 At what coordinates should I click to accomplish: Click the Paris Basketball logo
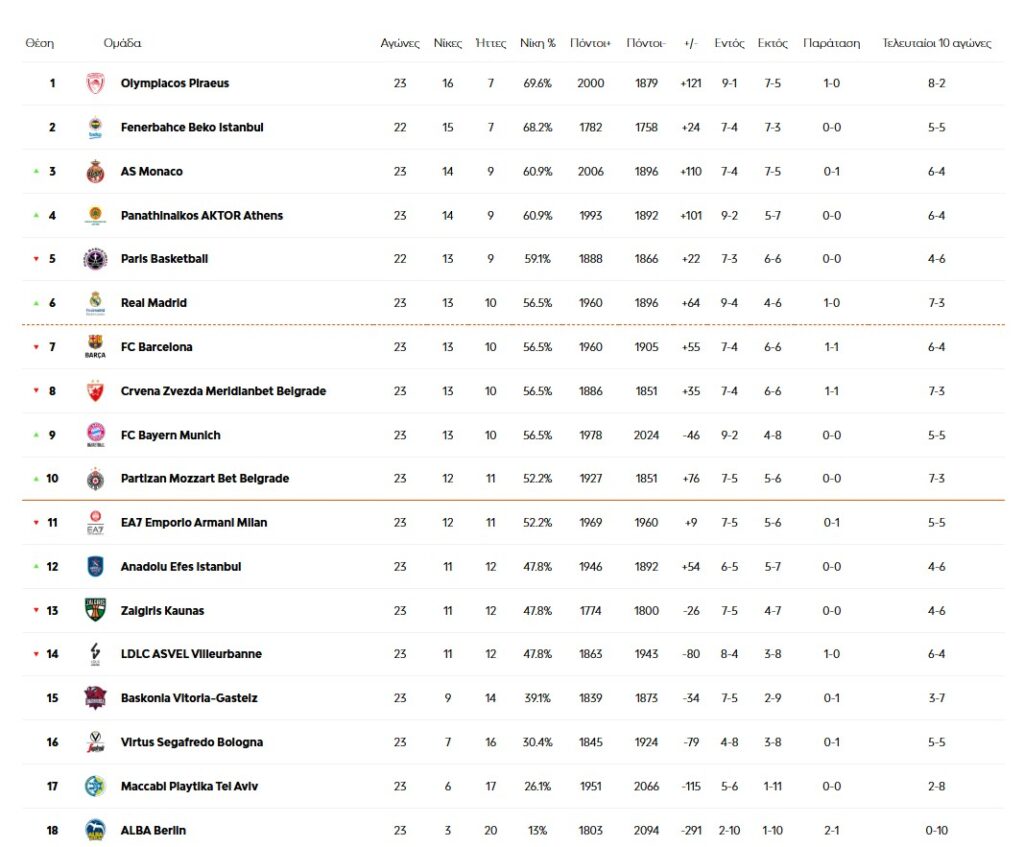coord(95,259)
